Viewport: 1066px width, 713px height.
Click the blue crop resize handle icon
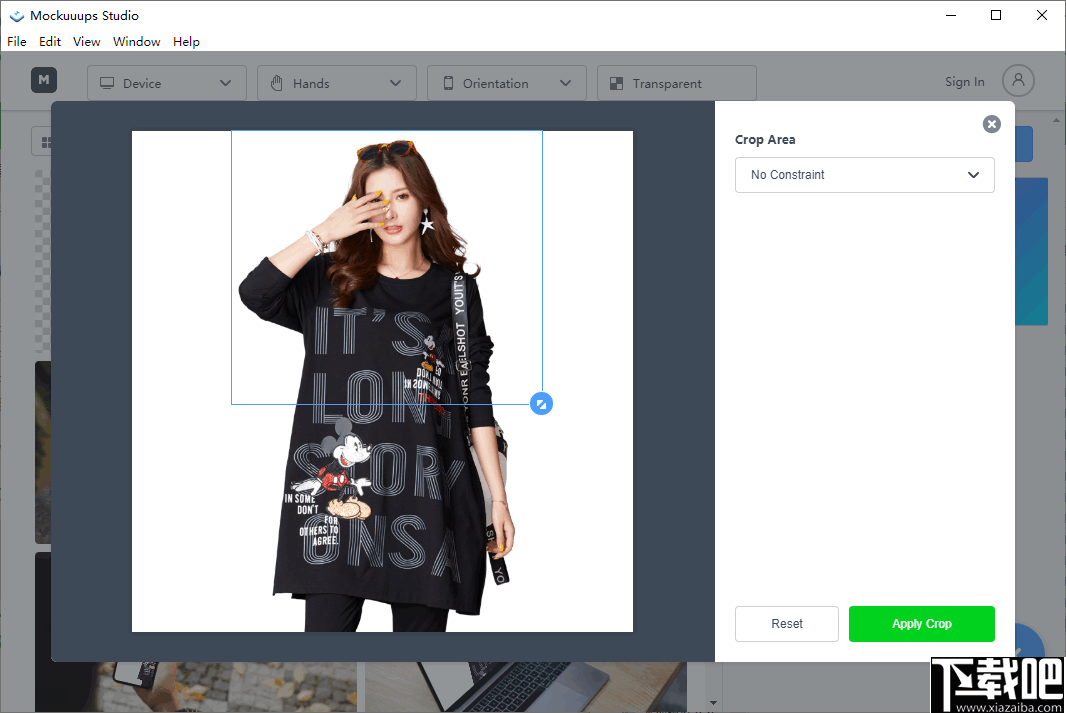541,403
